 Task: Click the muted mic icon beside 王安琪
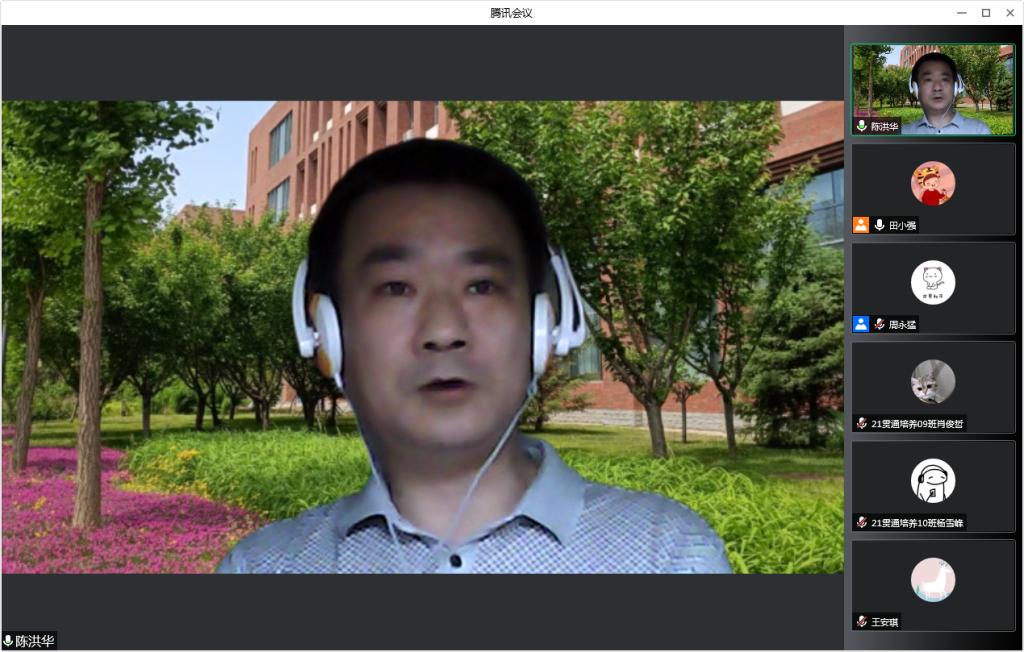pyautogui.click(x=861, y=621)
